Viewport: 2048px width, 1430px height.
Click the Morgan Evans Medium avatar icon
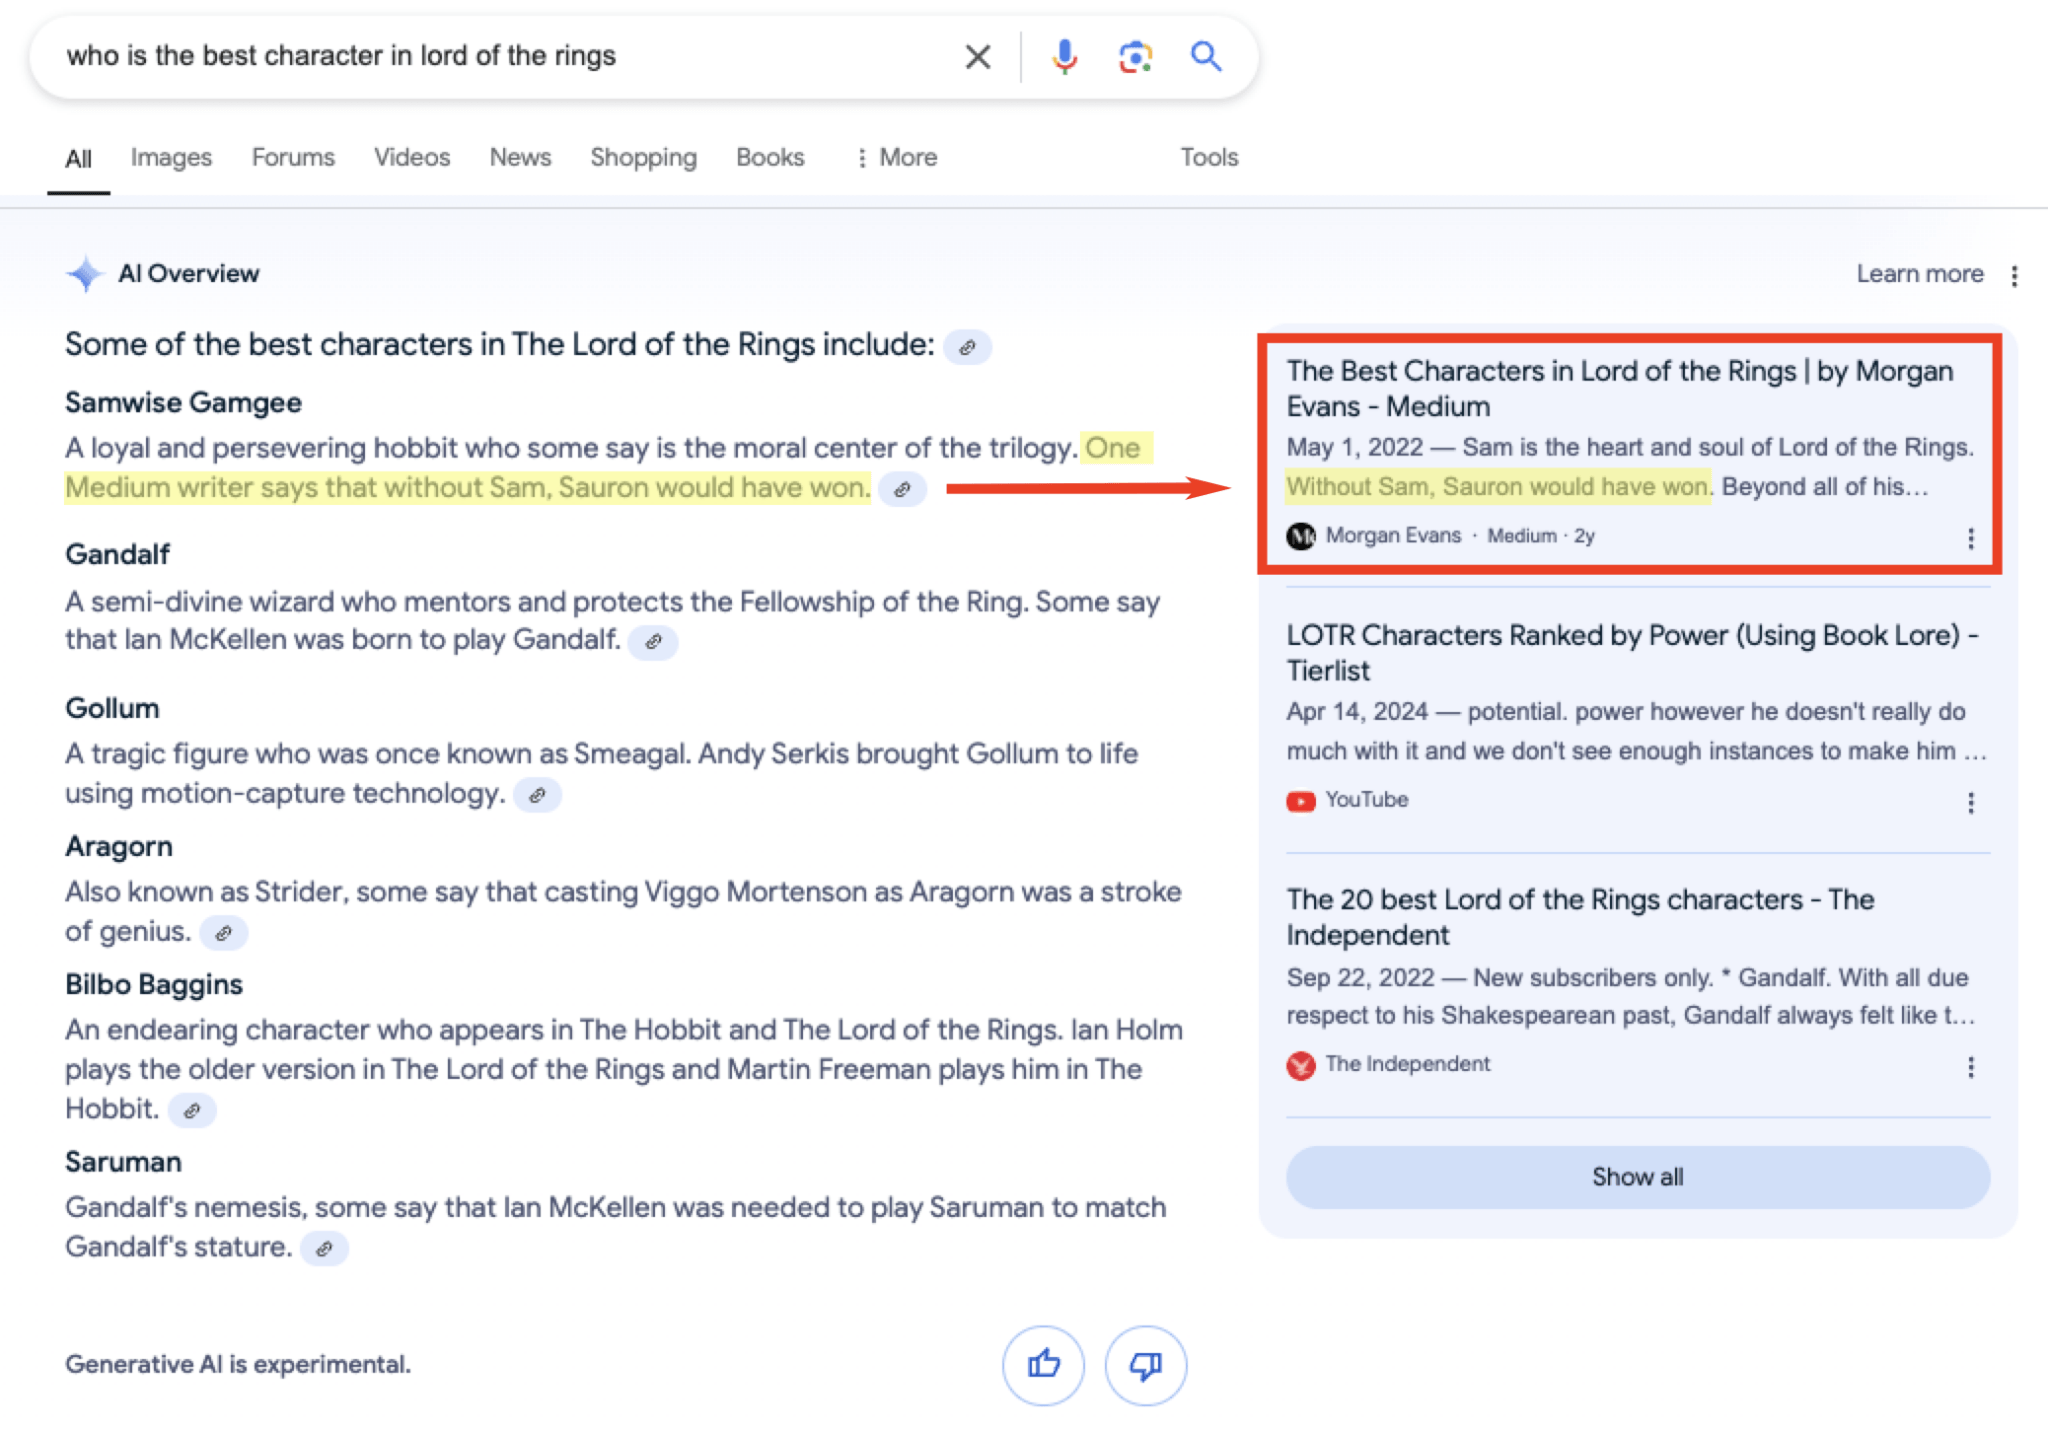click(1300, 537)
